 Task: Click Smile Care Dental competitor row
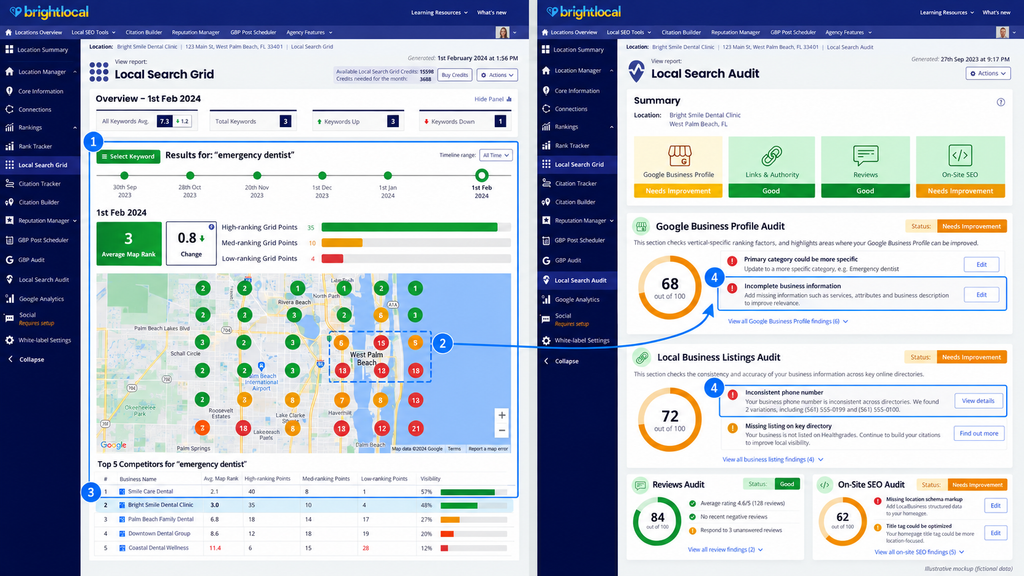click(x=306, y=491)
